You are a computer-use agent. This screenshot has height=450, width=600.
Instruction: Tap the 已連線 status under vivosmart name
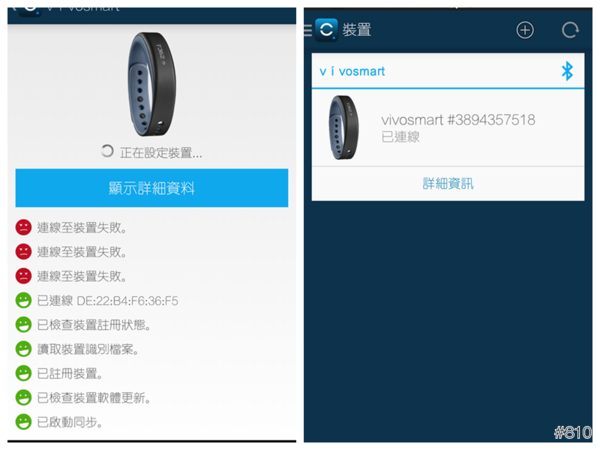click(400, 137)
